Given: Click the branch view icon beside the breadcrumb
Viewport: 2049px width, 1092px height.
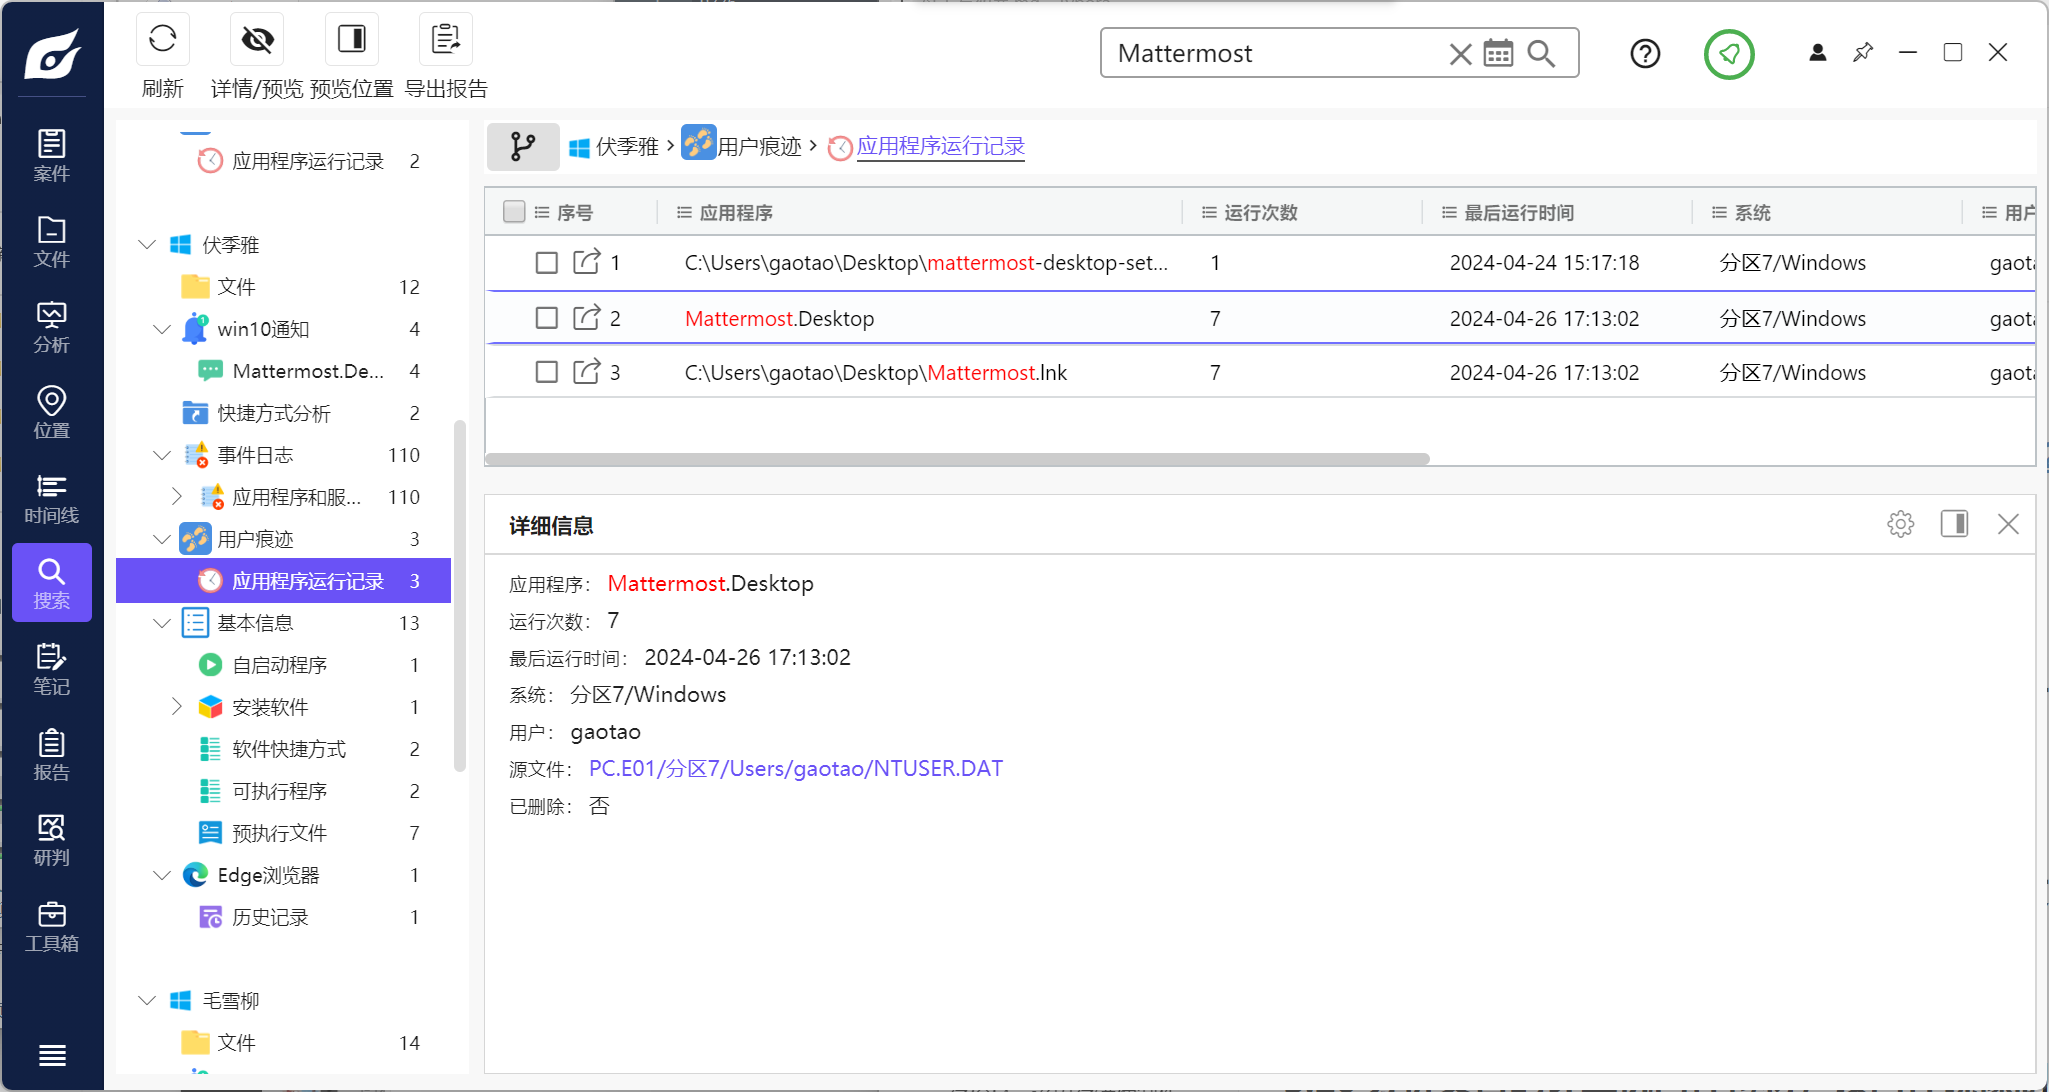Looking at the screenshot, I should click(x=522, y=147).
